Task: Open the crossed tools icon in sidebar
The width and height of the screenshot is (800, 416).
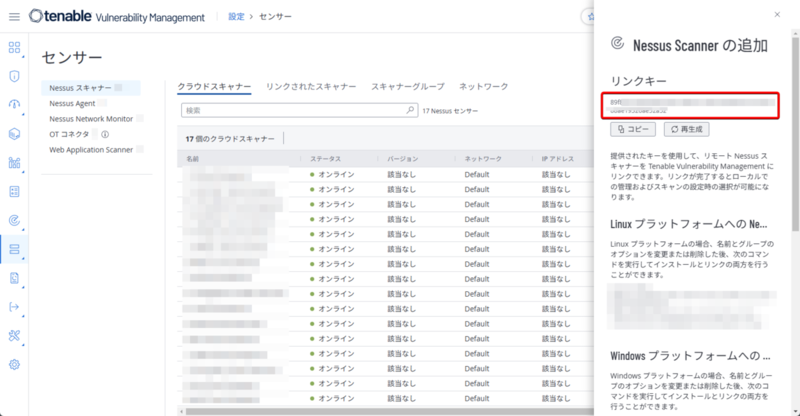Action: point(14,335)
